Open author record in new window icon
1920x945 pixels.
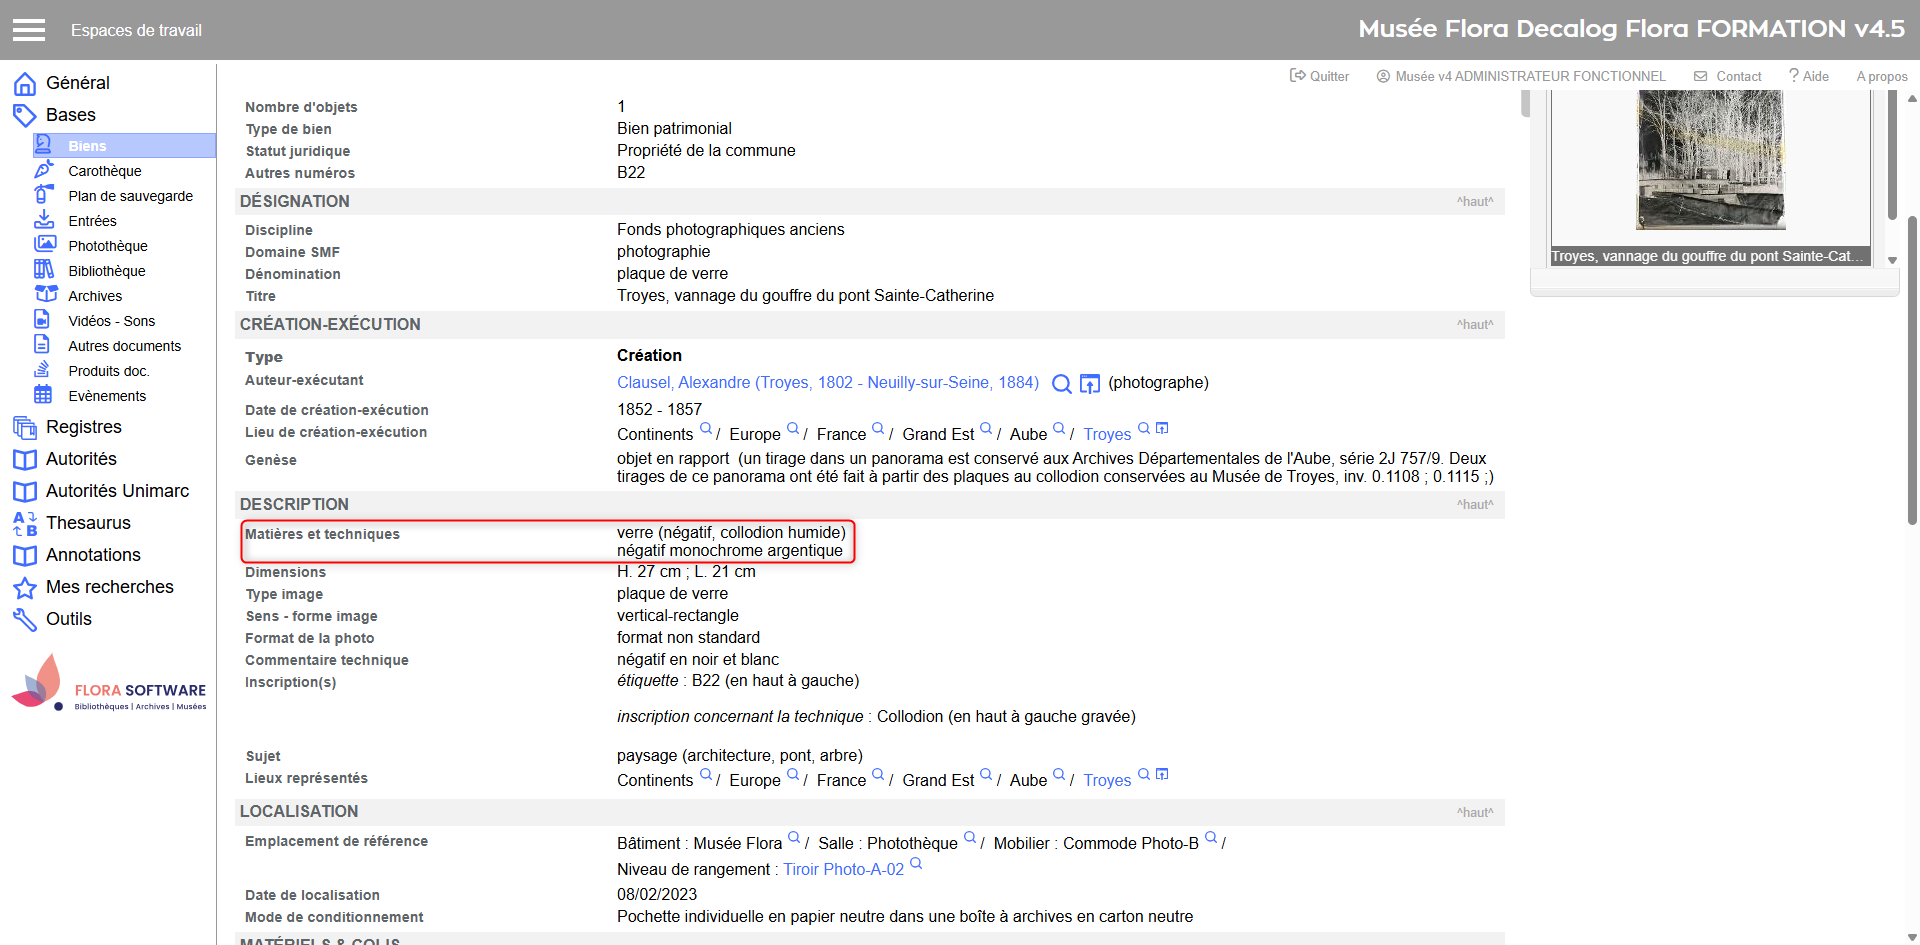coord(1090,384)
